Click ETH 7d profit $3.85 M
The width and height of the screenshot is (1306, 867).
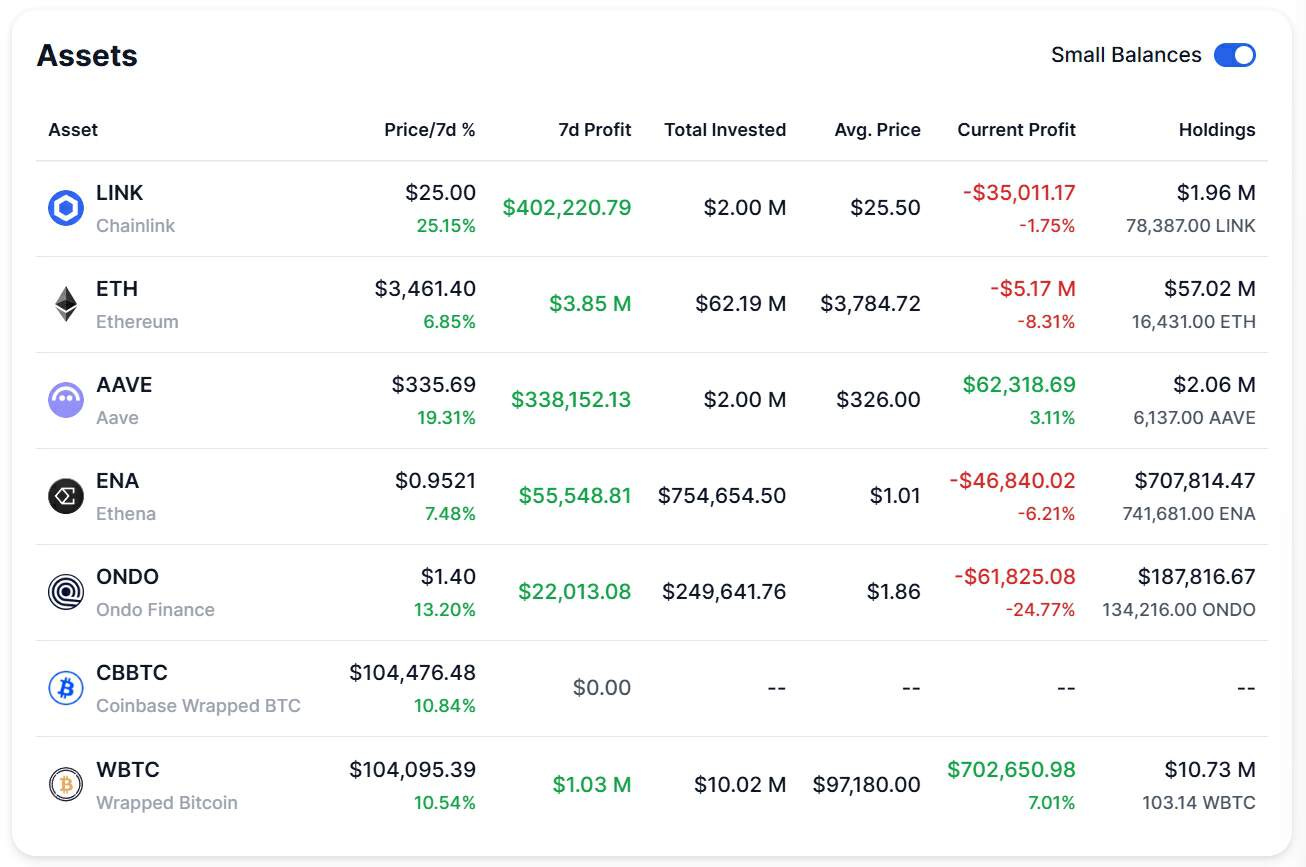(590, 304)
